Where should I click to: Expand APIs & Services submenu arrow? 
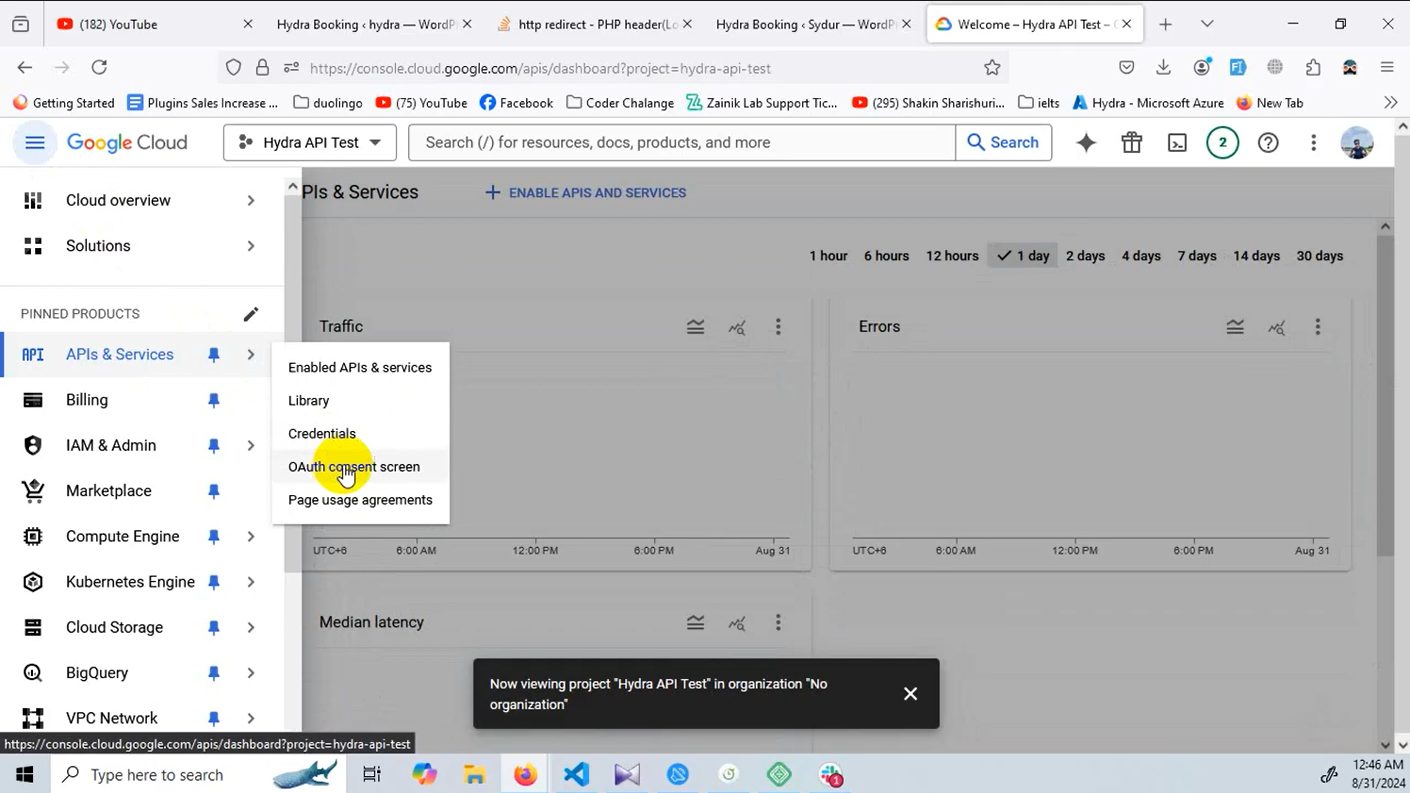[x=251, y=355]
